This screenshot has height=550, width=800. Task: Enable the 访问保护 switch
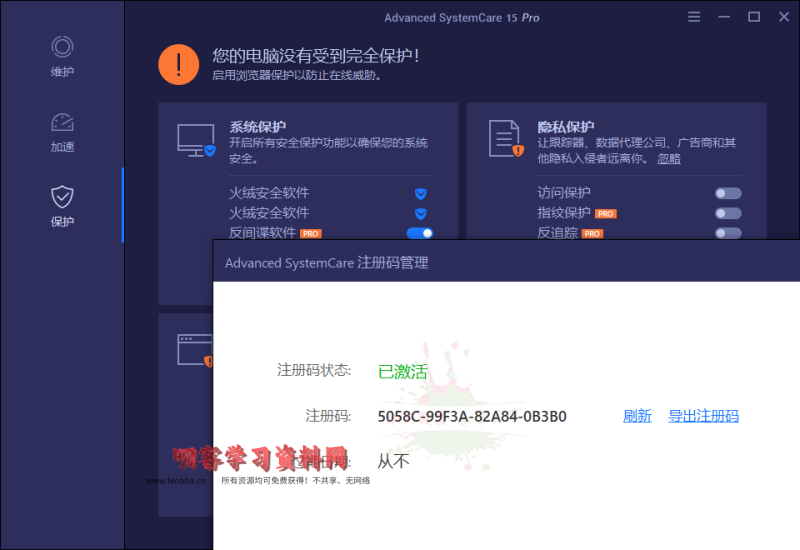pyautogui.click(x=728, y=193)
